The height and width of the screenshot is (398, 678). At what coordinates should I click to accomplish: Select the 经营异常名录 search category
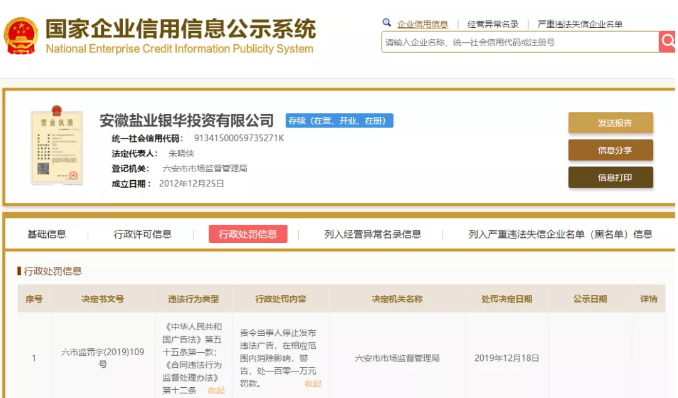(x=493, y=24)
